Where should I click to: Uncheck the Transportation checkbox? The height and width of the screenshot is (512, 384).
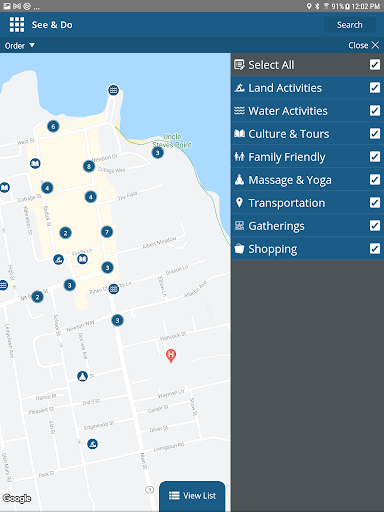point(375,203)
